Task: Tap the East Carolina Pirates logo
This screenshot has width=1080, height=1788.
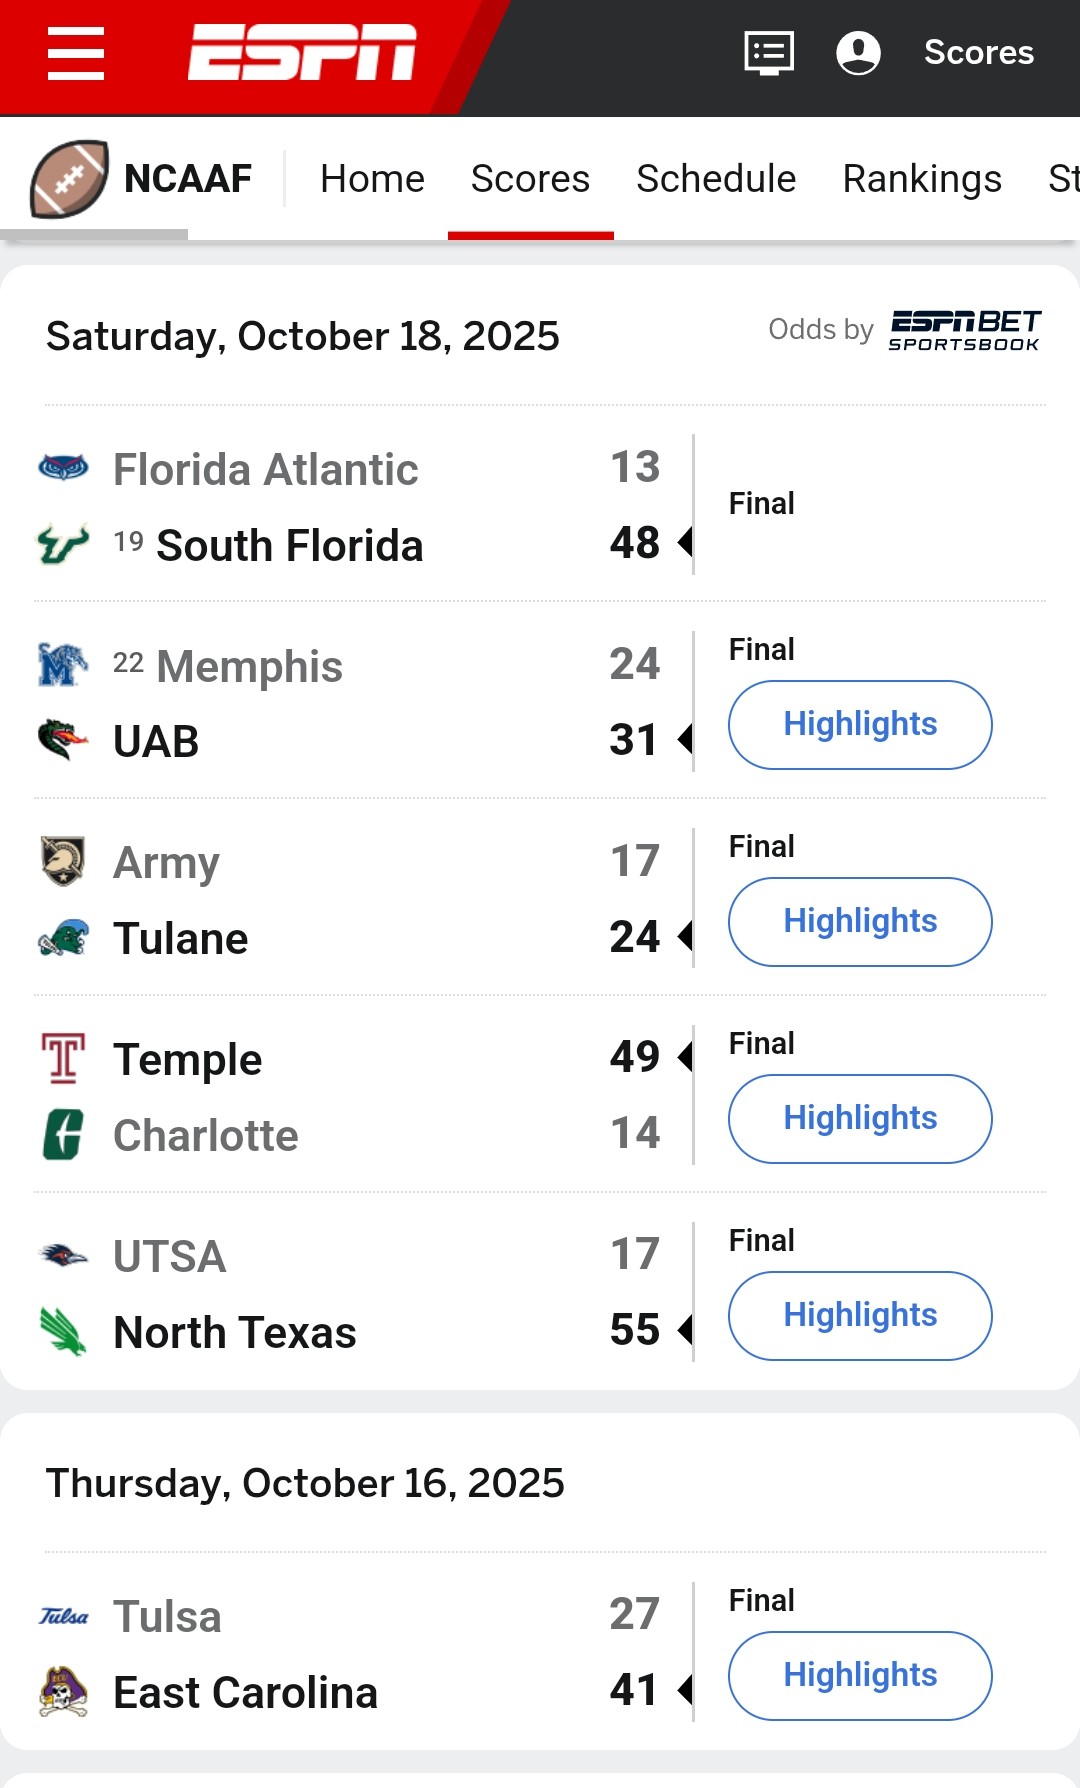Action: coord(63,1692)
